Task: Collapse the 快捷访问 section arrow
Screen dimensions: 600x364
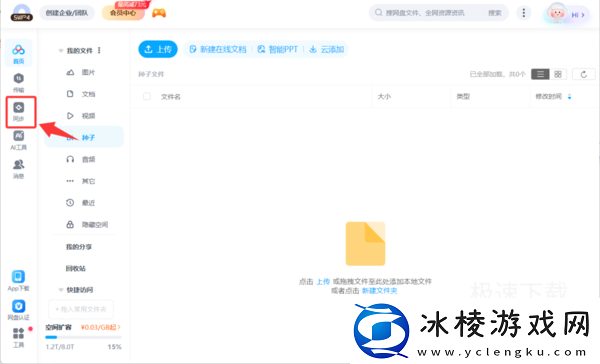Action: coord(60,290)
